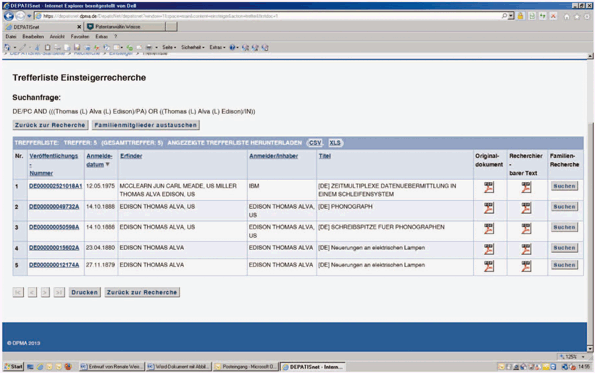Open searchable text PDF for IBM row
The image size is (595, 373).
point(526,187)
